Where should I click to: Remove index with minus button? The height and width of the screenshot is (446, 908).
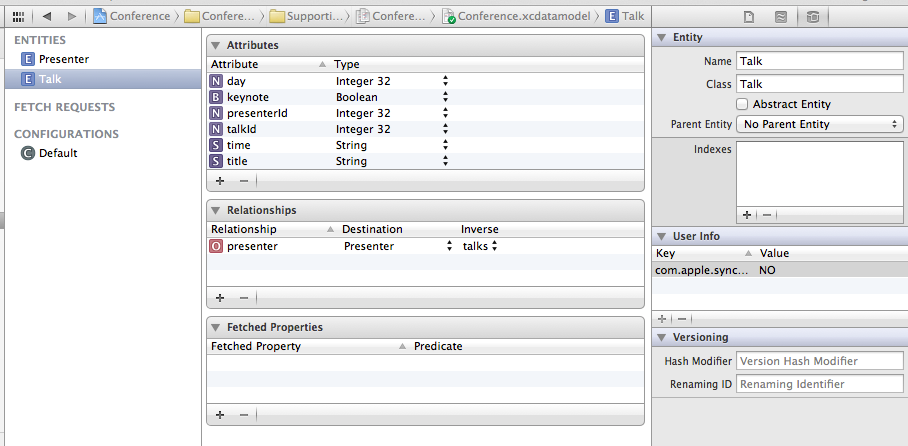click(x=766, y=215)
